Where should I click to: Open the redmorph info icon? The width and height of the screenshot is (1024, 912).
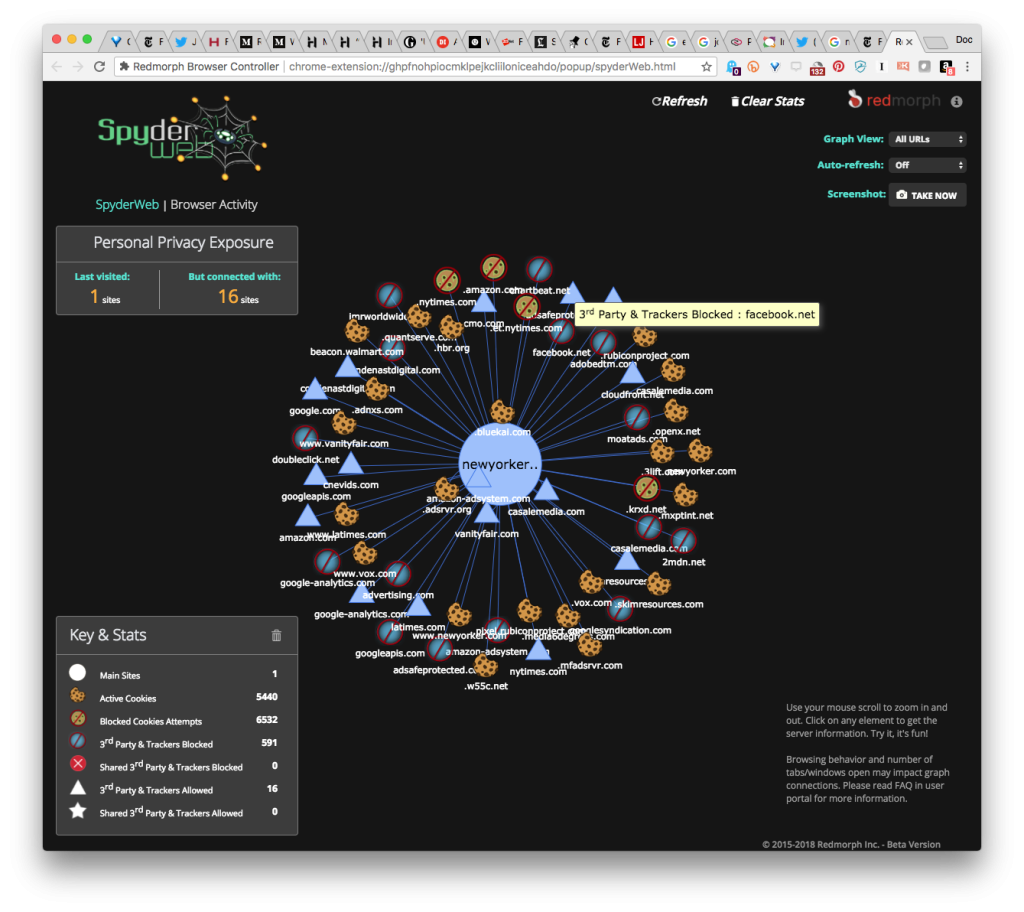(x=956, y=101)
